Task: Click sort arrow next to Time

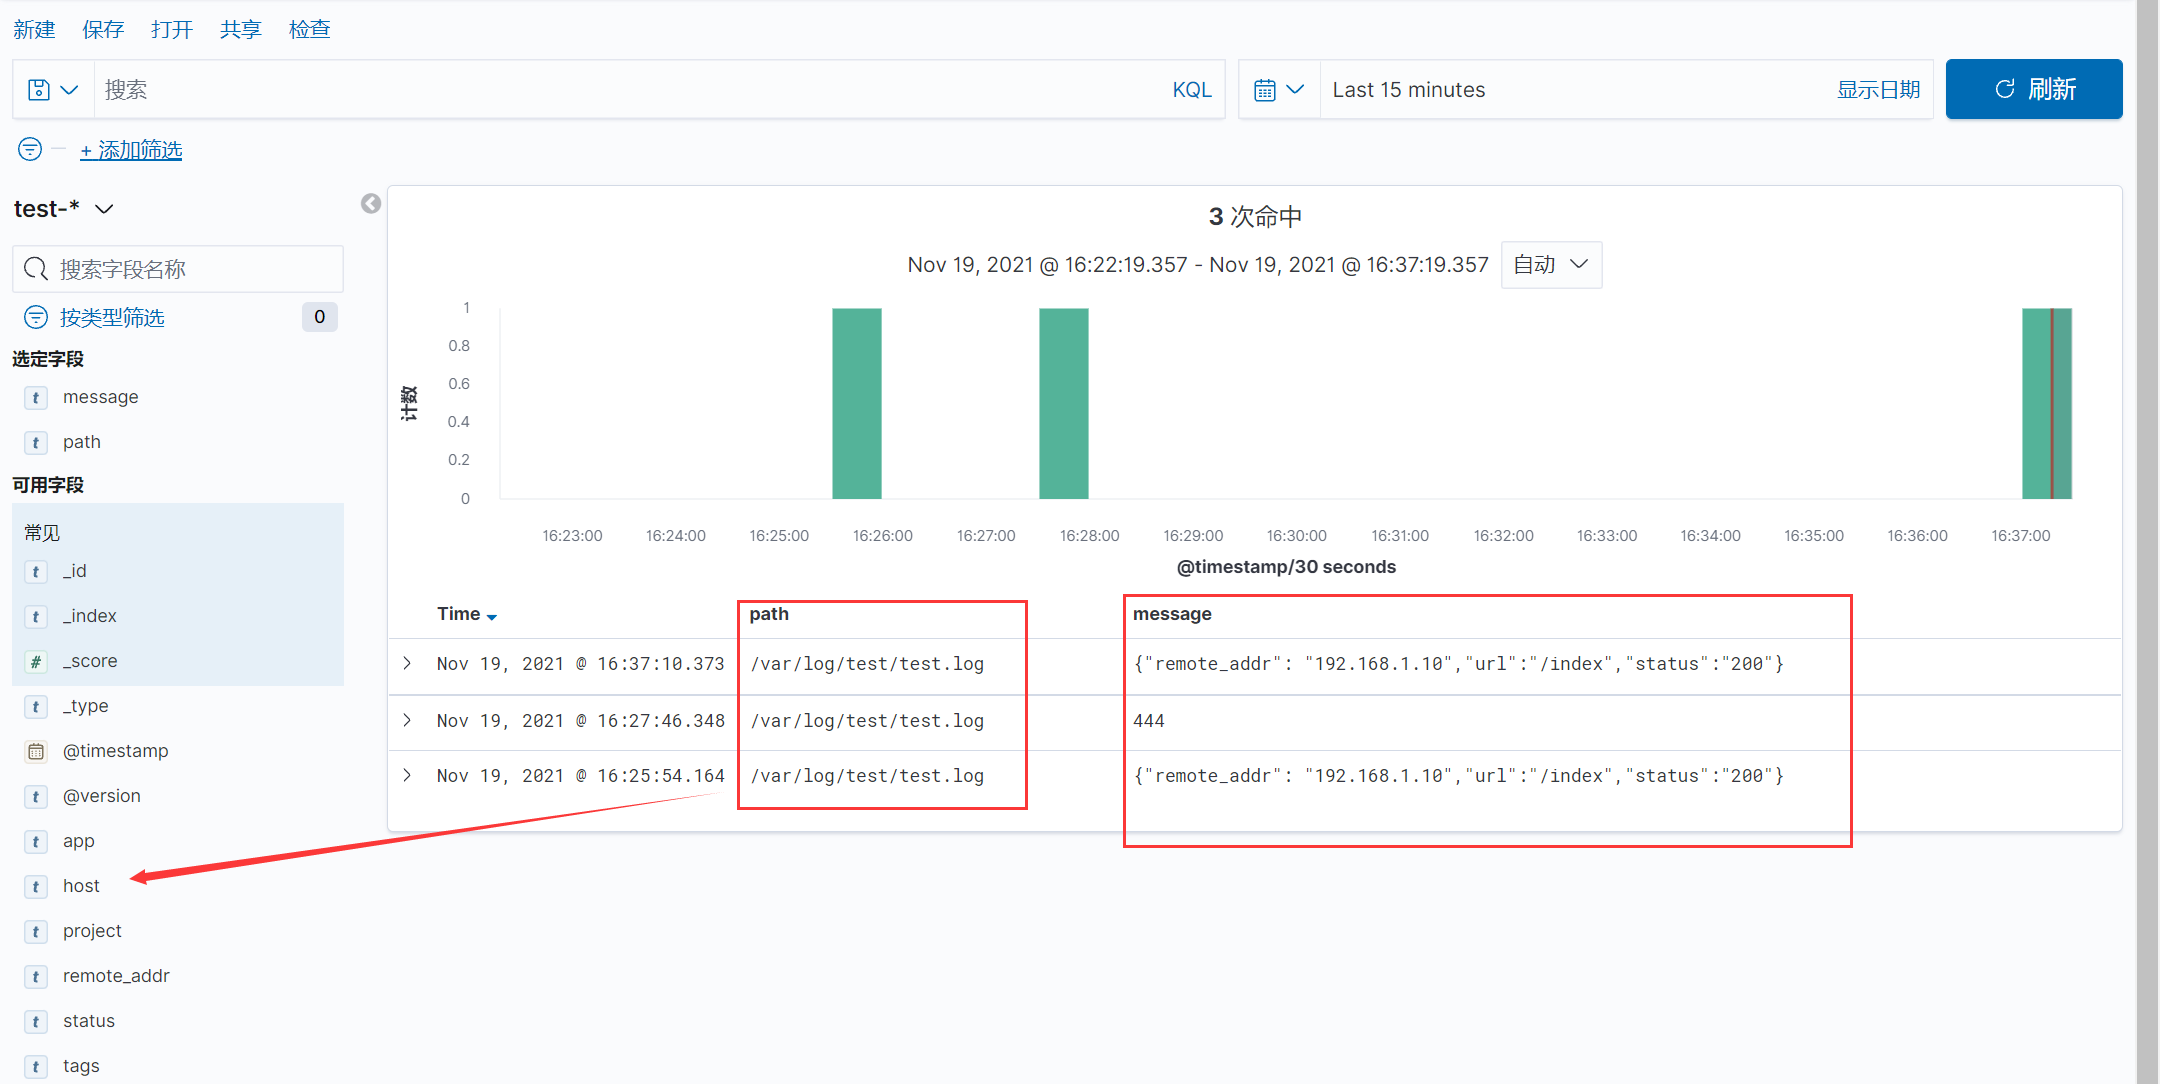Action: click(492, 617)
